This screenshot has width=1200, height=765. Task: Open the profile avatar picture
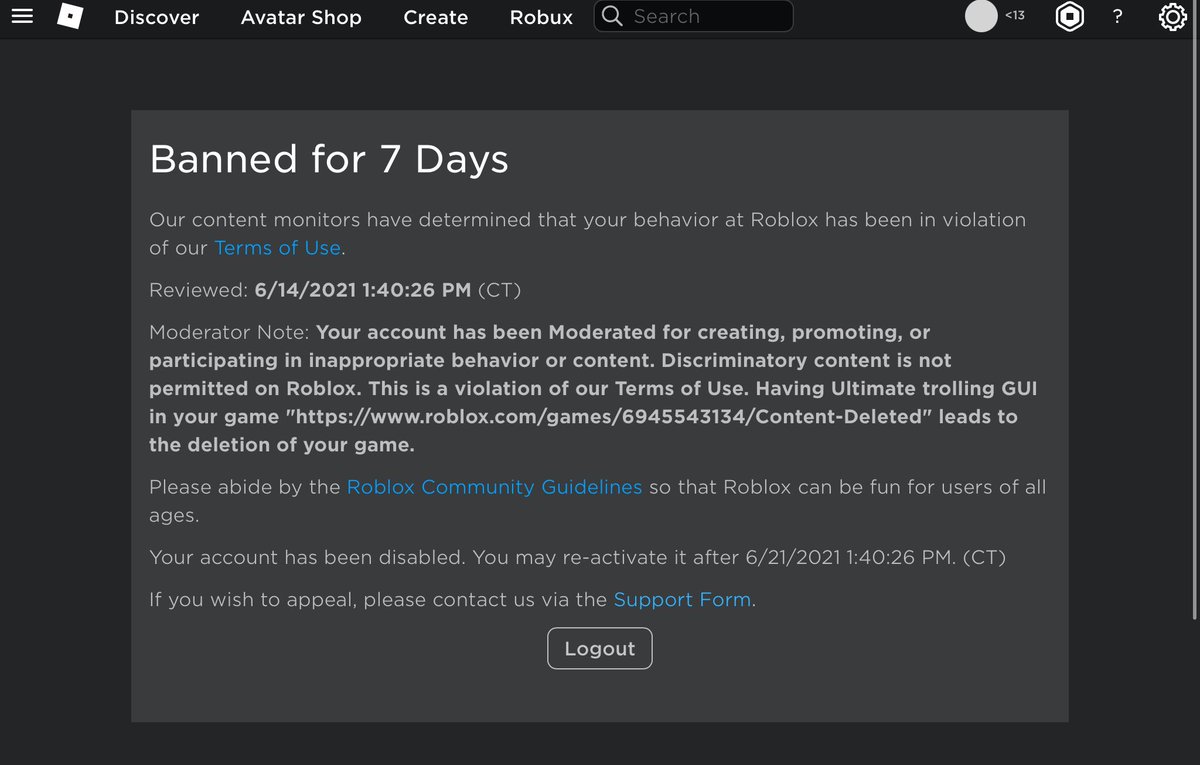tap(981, 16)
